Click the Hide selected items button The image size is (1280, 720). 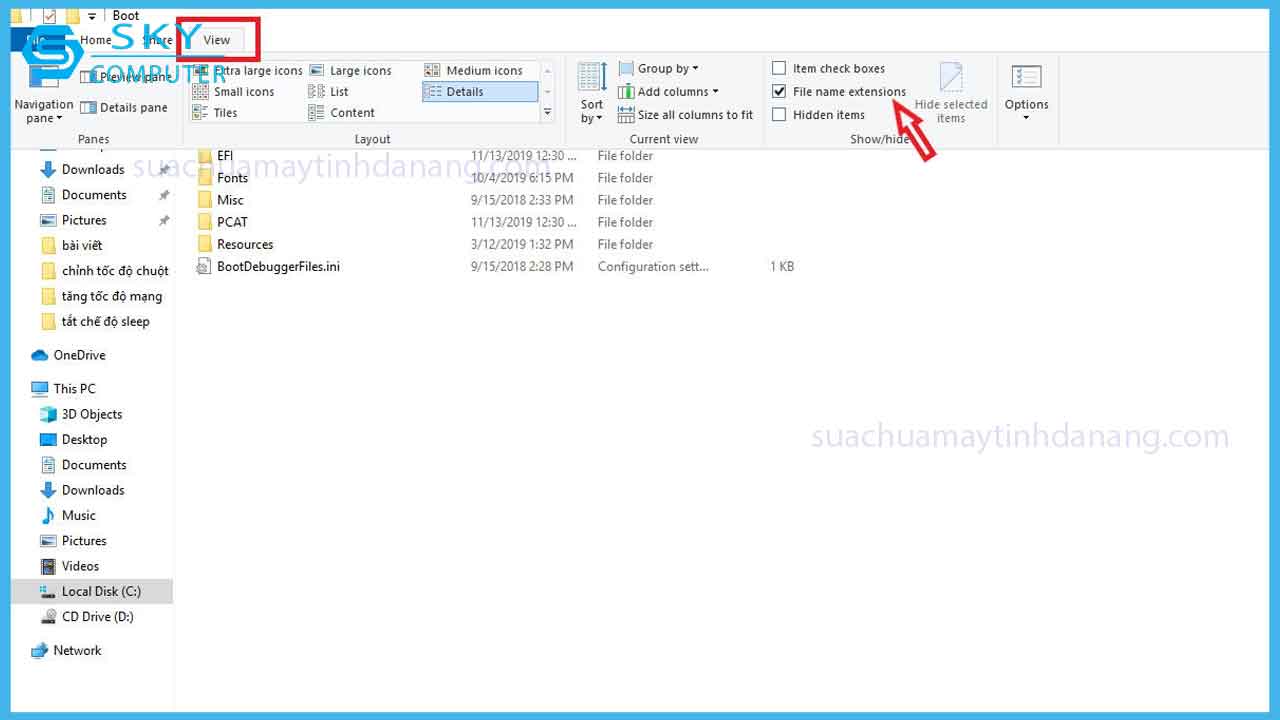pyautogui.click(x=950, y=92)
